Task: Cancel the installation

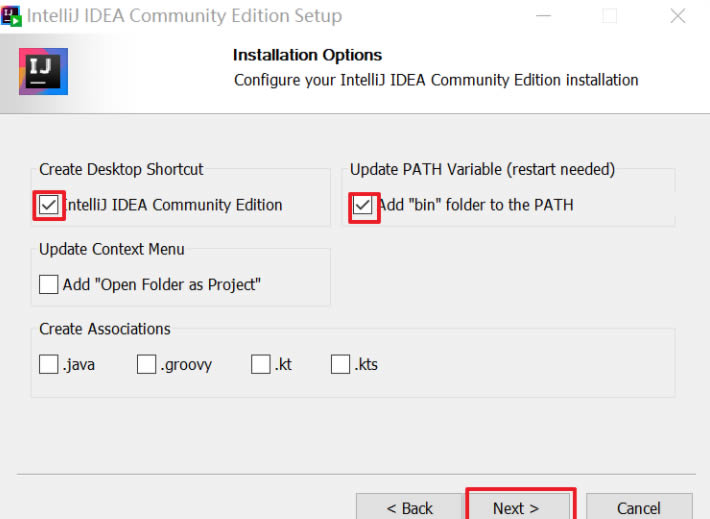Action: pos(638,507)
